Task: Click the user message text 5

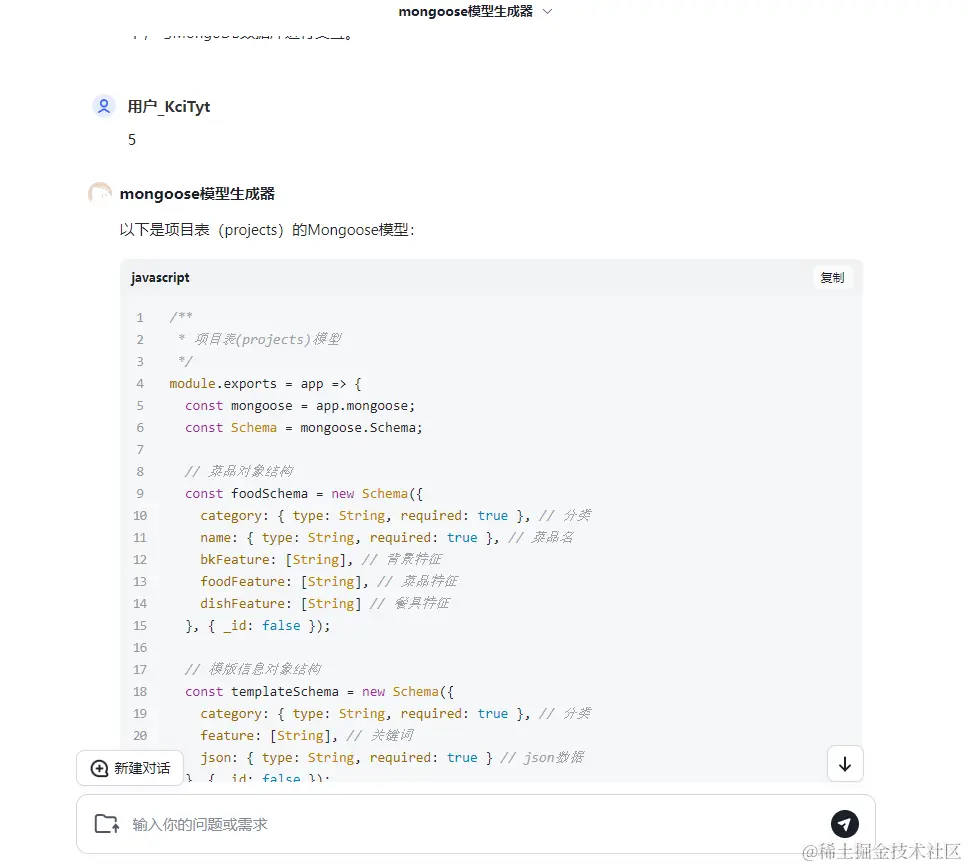Action: pyautogui.click(x=131, y=140)
